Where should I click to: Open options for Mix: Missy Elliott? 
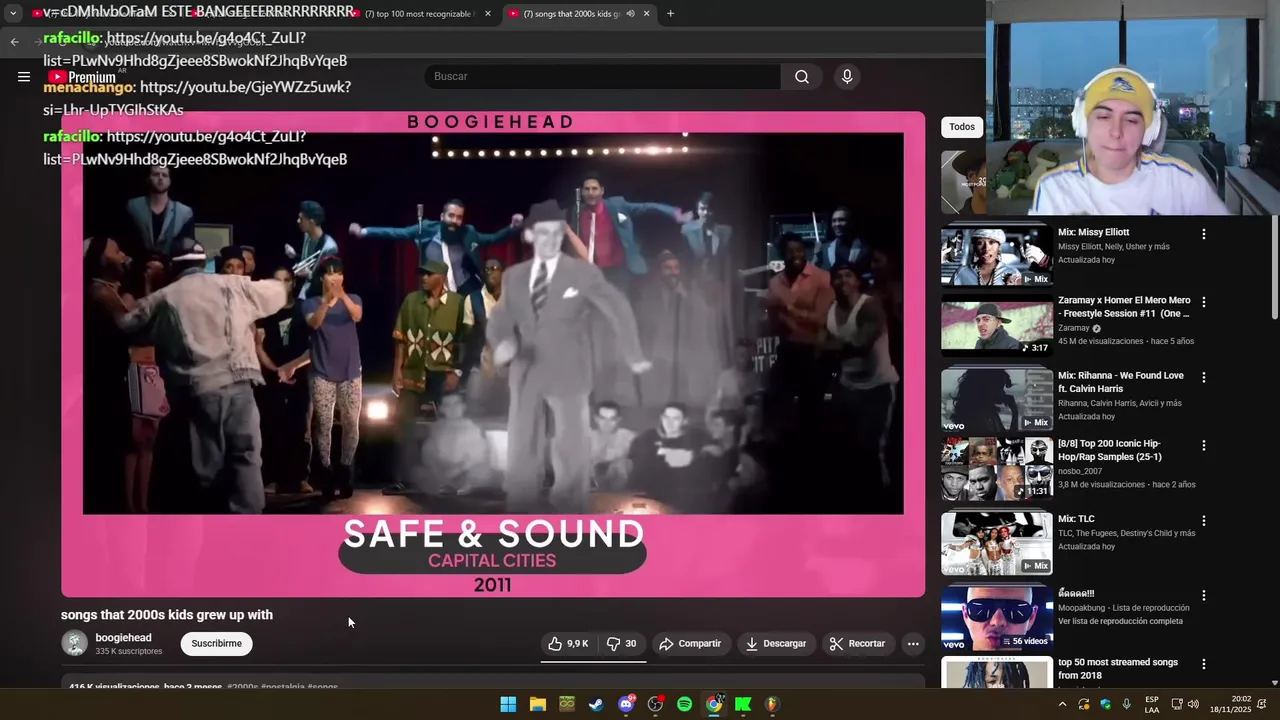coord(1204,234)
